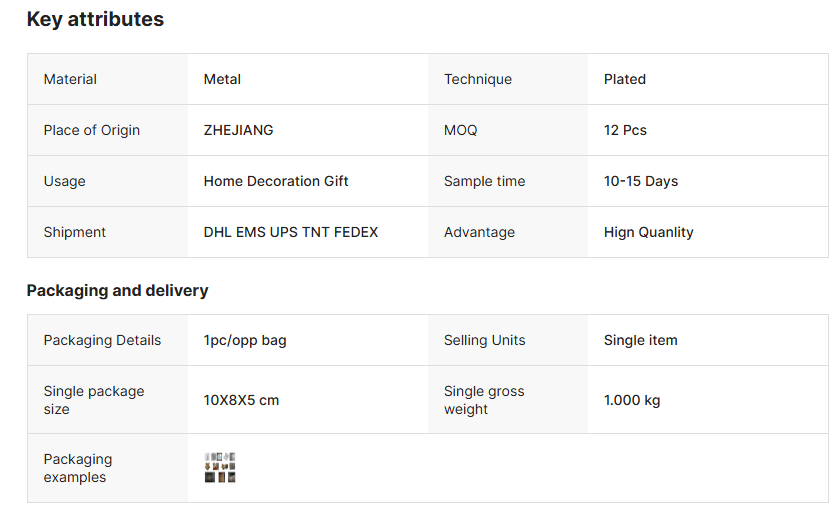Click the Single item selling units value
Screen dimensions: 836x513
click(x=640, y=340)
